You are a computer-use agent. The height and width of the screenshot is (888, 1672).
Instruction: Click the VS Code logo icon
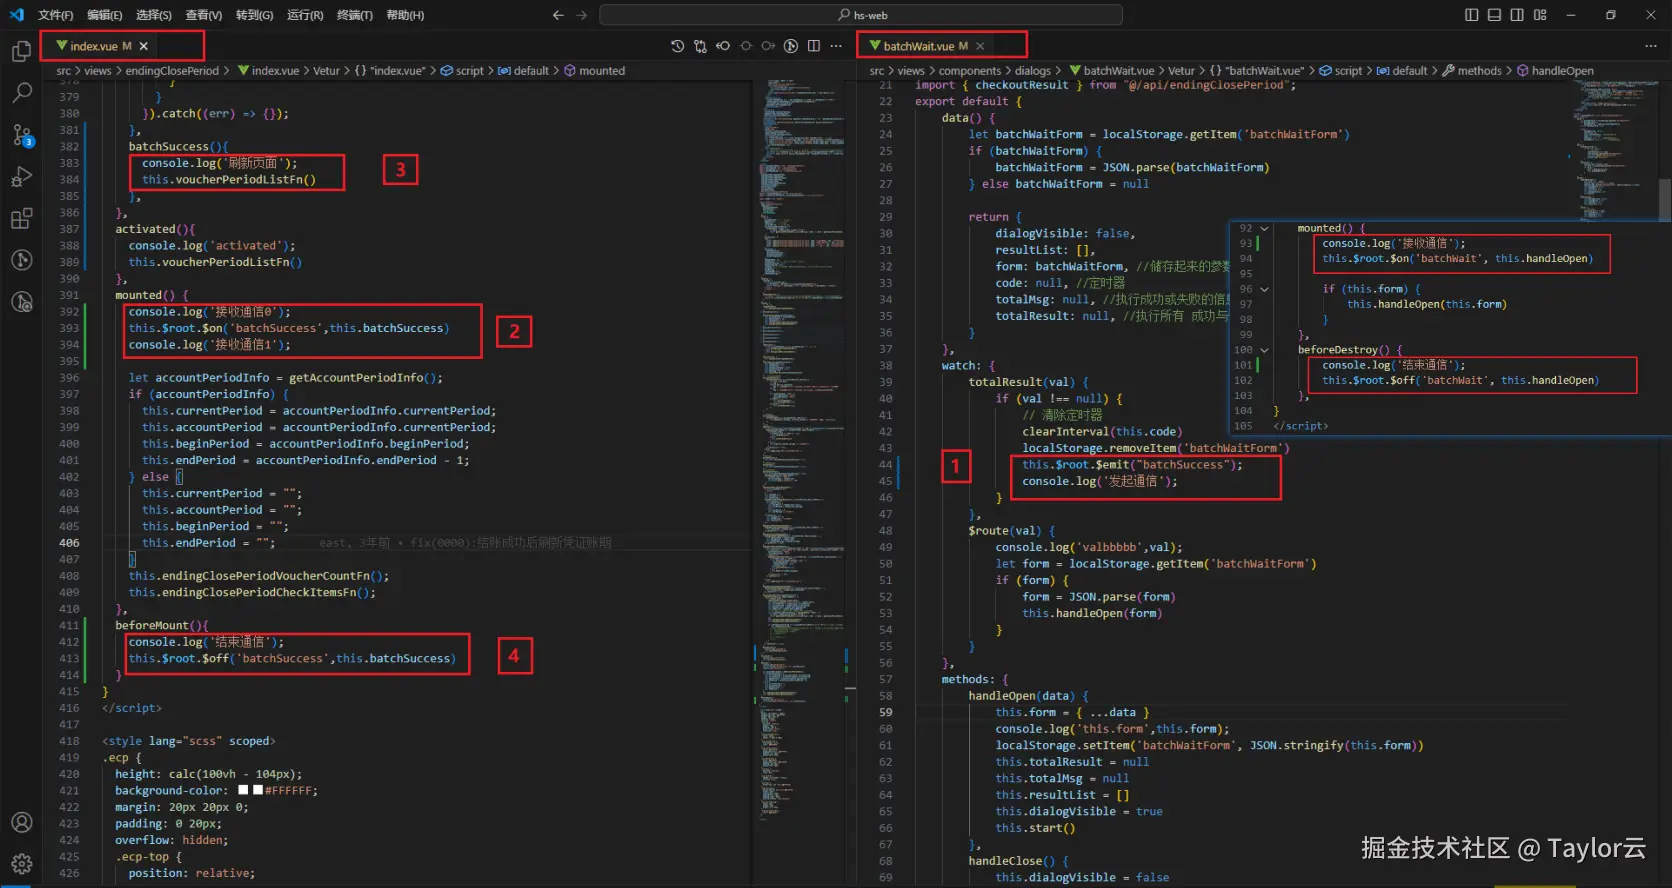pyautogui.click(x=16, y=15)
